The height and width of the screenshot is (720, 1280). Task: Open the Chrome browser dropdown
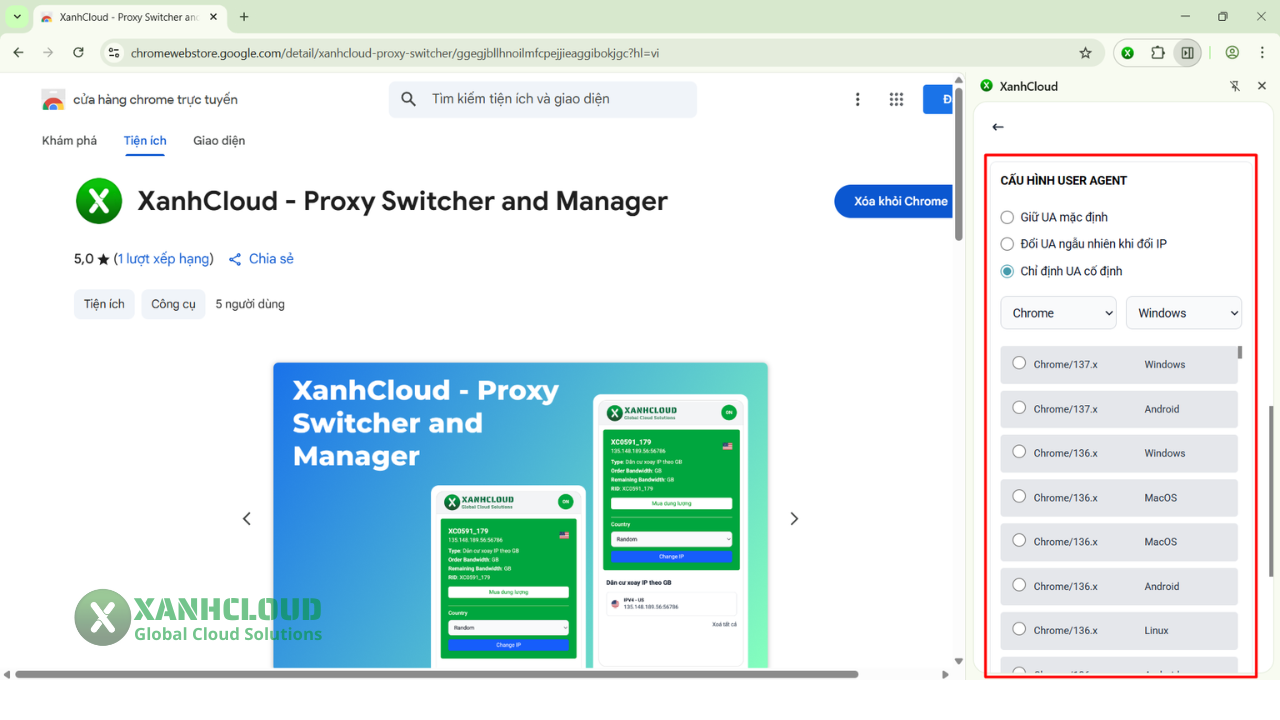coord(1058,313)
